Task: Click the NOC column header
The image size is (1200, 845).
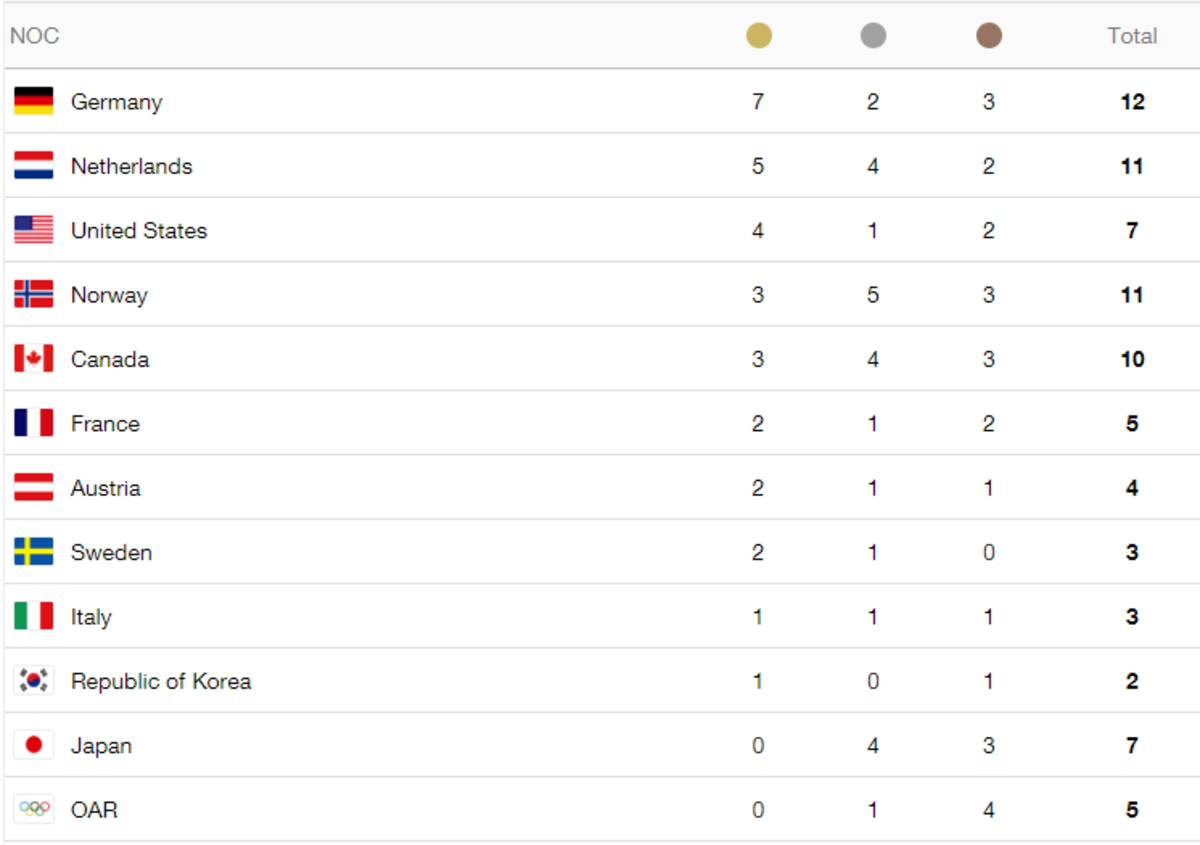Action: [x=35, y=36]
